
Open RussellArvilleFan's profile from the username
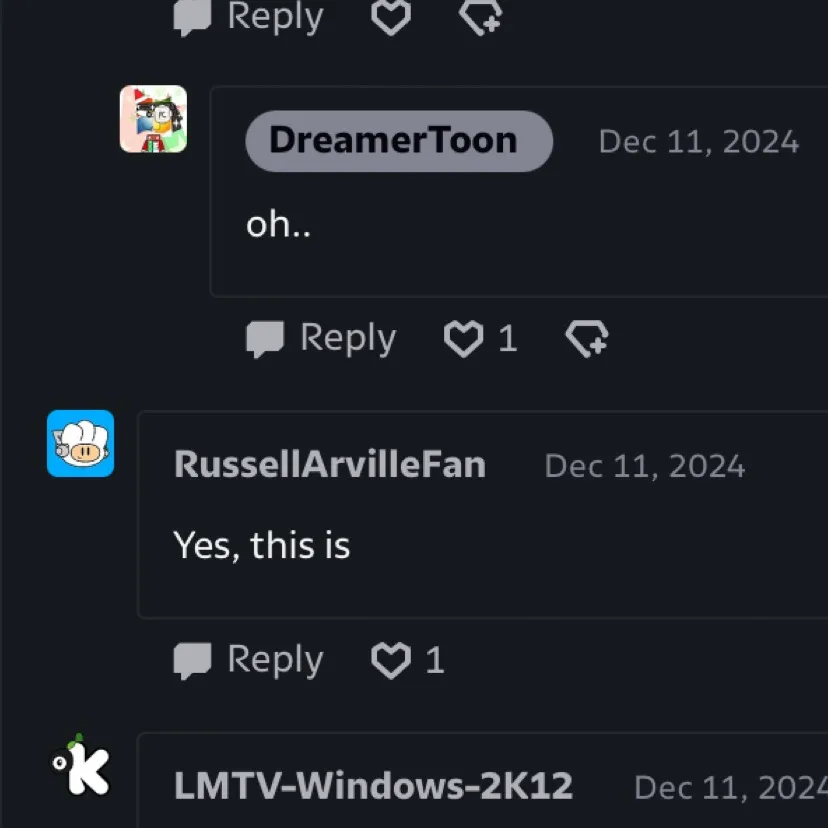pos(330,465)
